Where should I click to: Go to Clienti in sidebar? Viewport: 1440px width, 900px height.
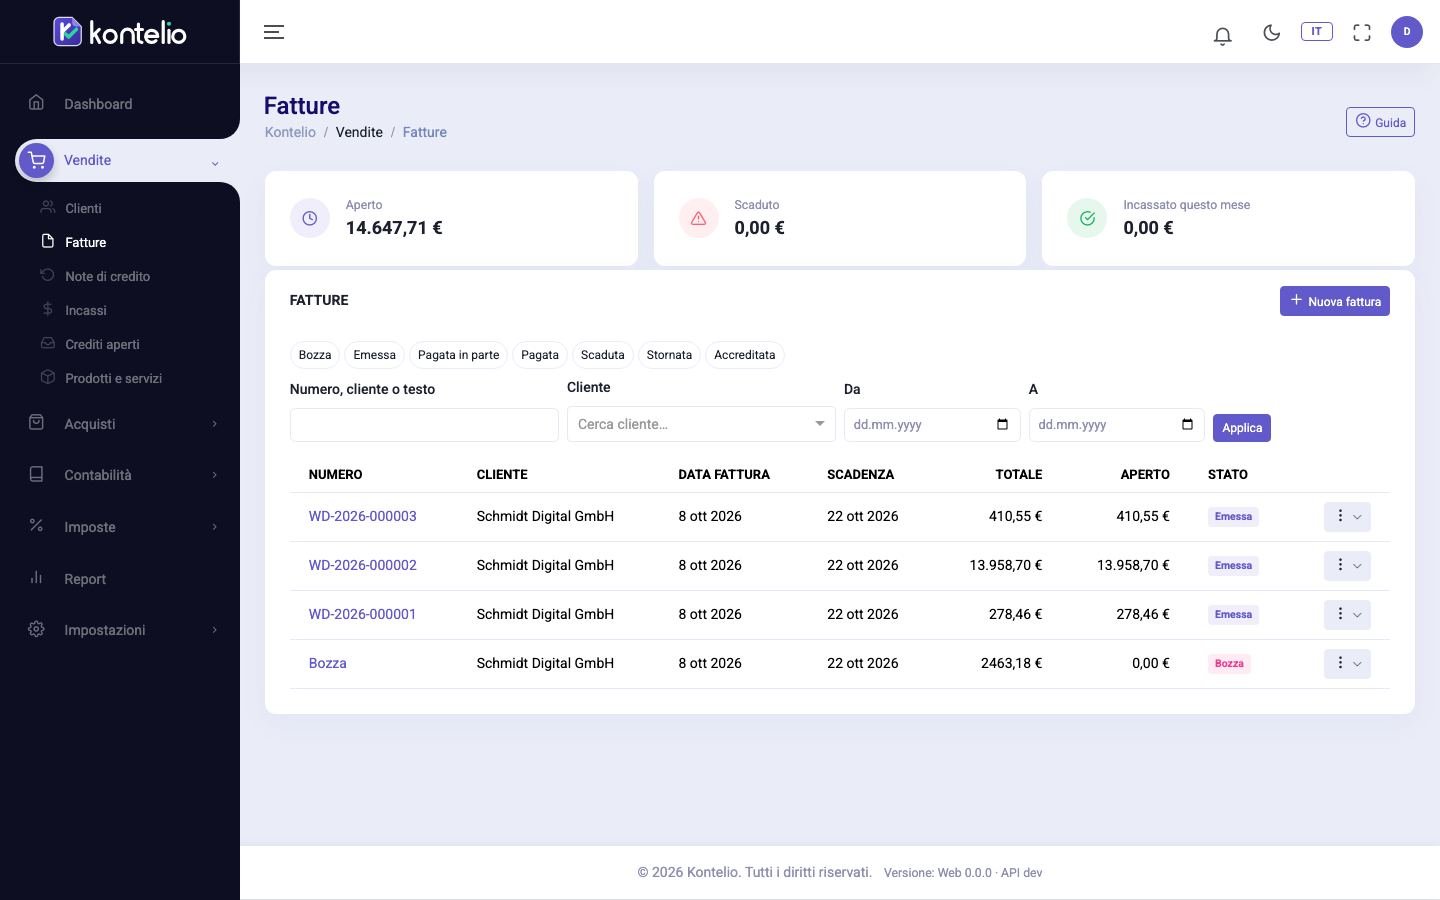tap(83, 208)
